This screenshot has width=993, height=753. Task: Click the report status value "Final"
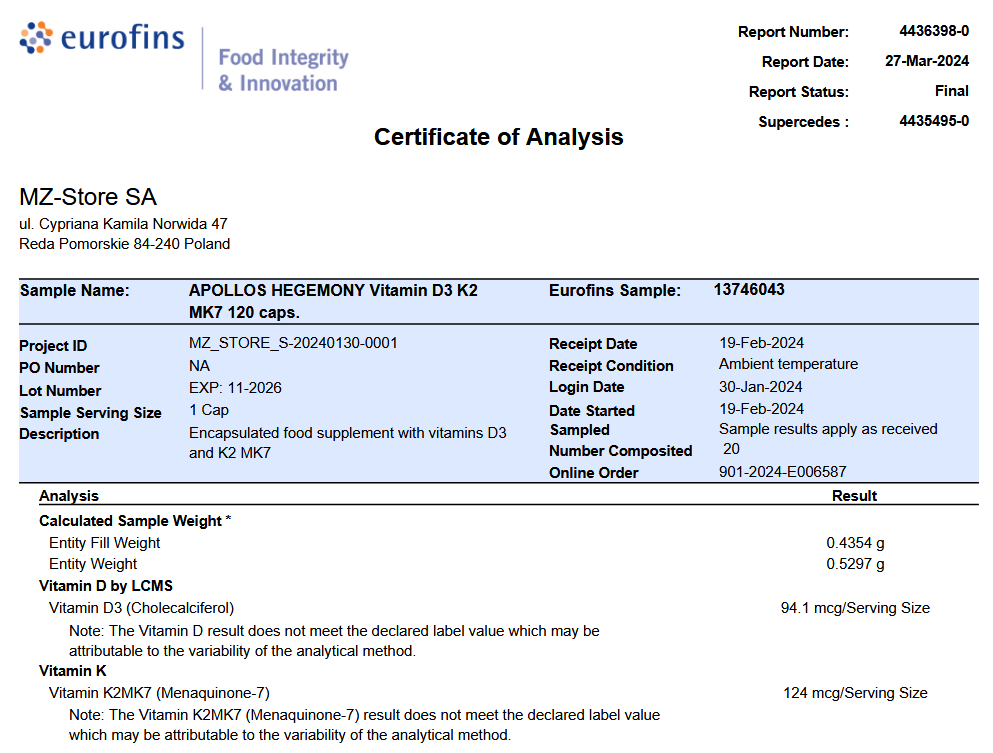952,91
